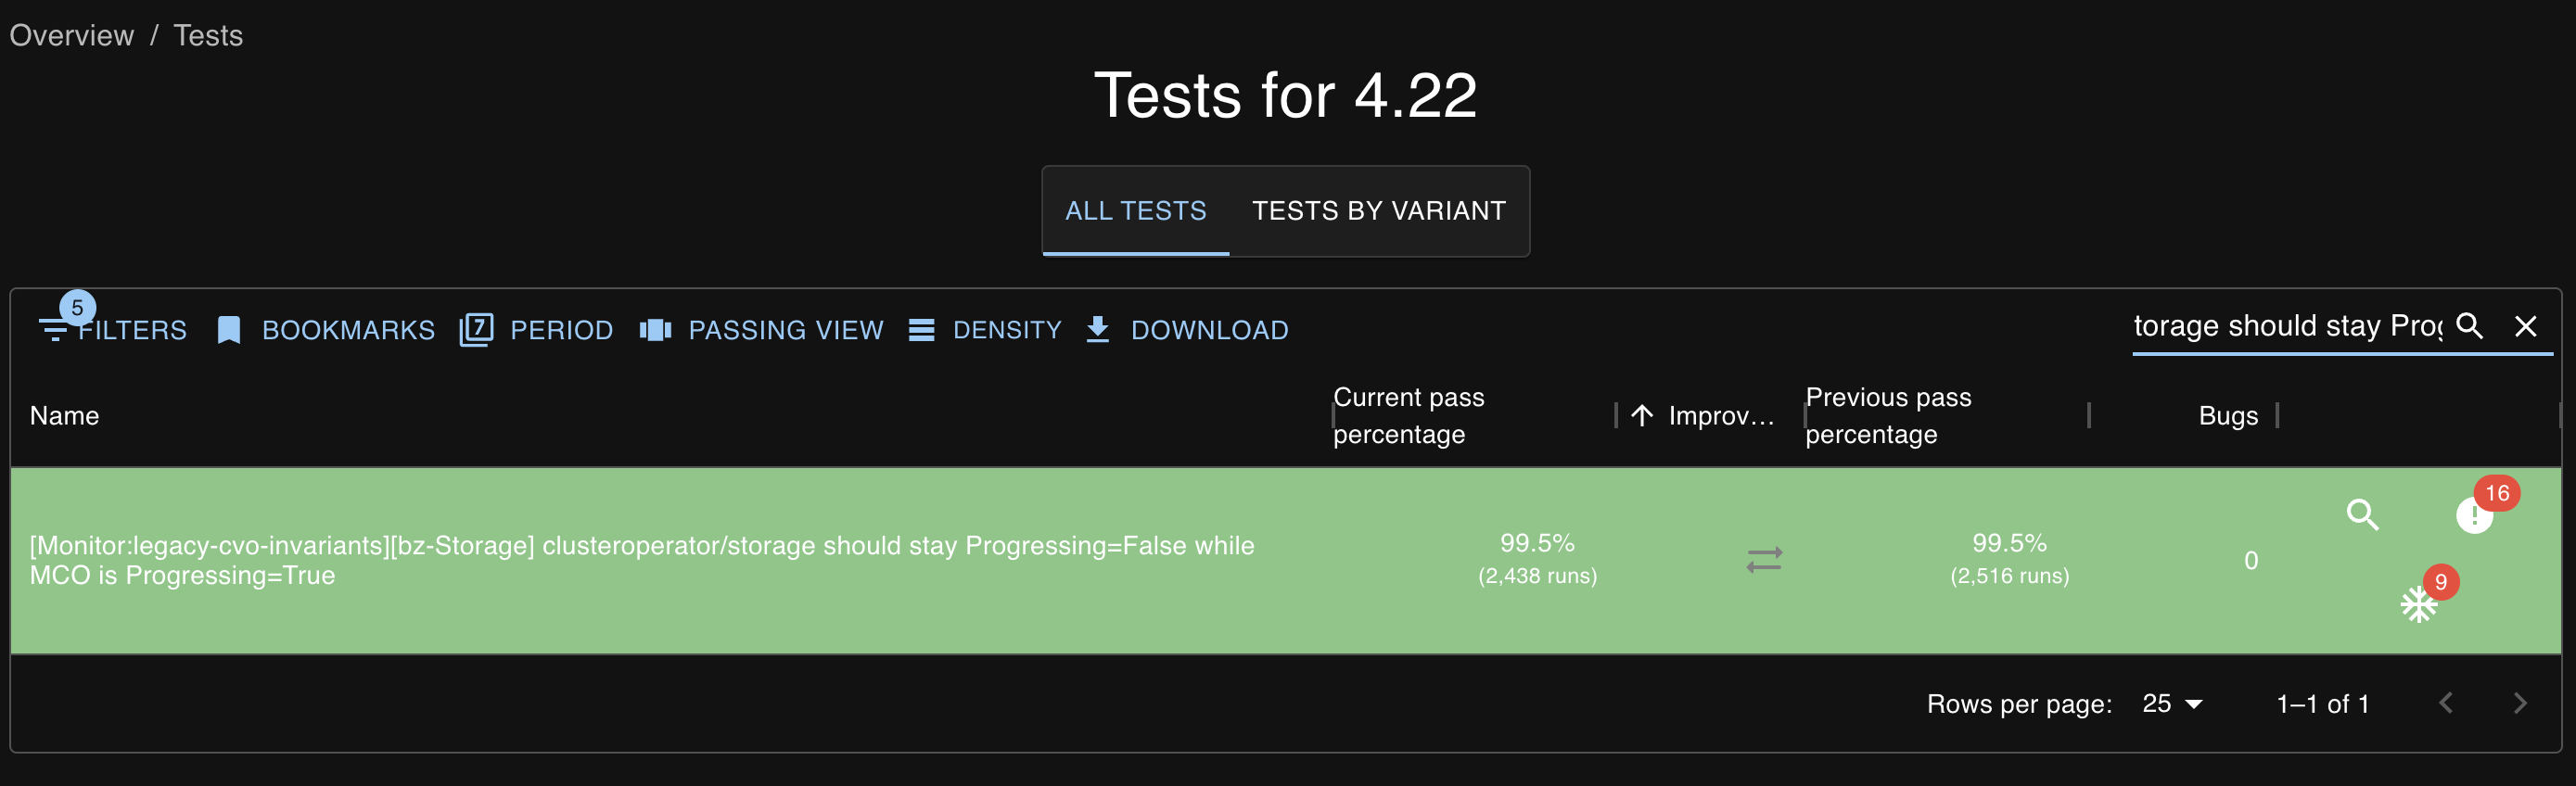This screenshot has height=786, width=2576.
Task: Sort by the Improvement column header
Action: 1719,416
